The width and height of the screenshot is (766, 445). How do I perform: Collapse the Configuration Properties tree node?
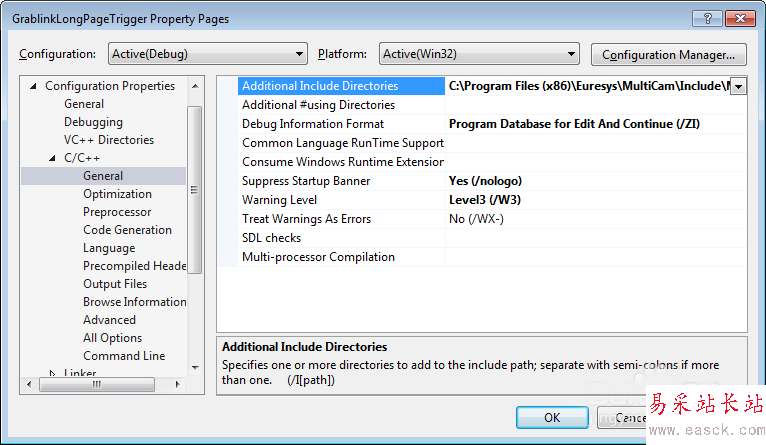click(34, 87)
